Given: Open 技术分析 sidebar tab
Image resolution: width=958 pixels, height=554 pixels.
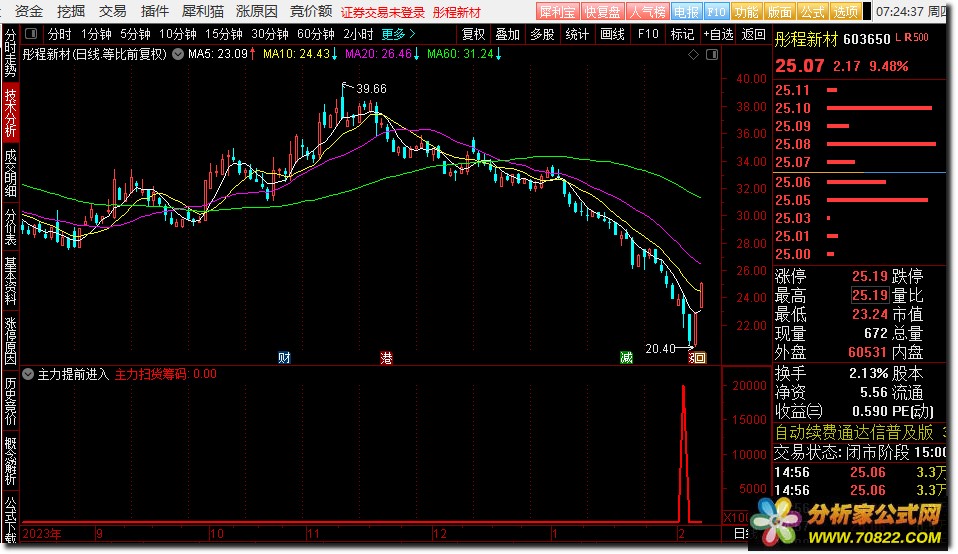Looking at the screenshot, I should point(10,112).
